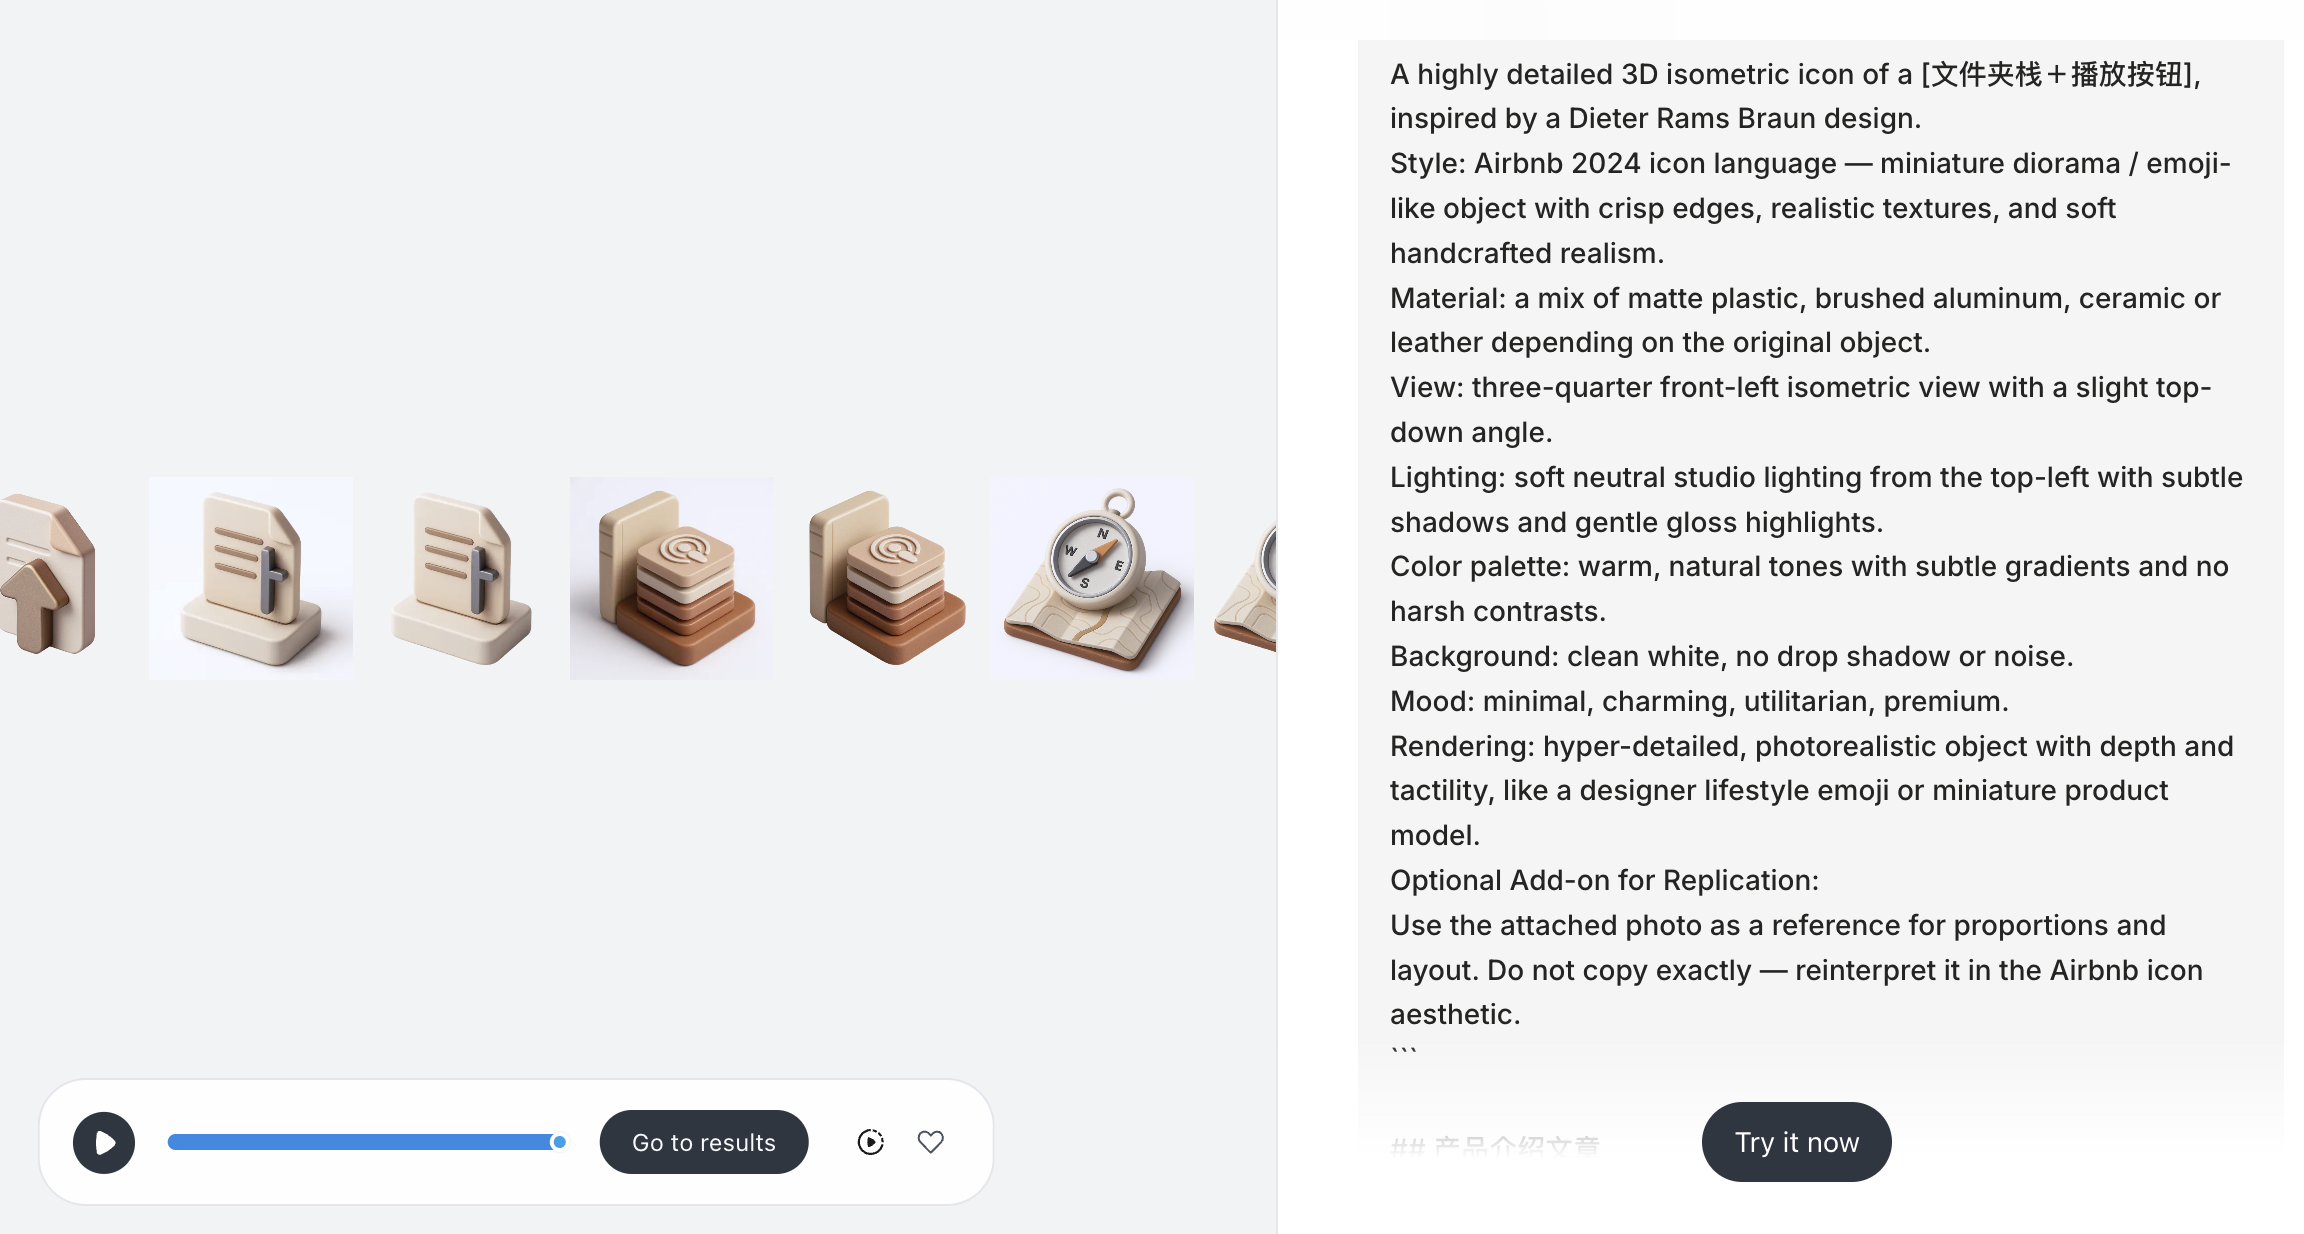Select stacked layers icon thumbnail without background
The height and width of the screenshot is (1234, 2304).
click(x=885, y=578)
